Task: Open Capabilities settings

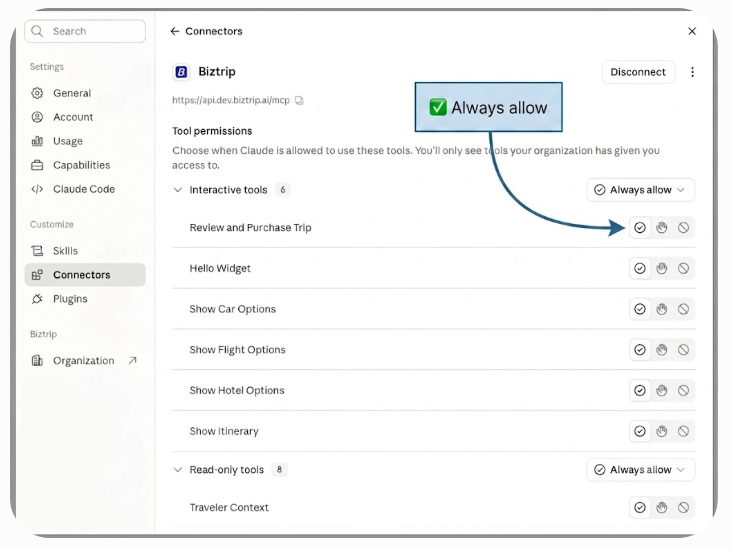Action: [x=85, y=165]
